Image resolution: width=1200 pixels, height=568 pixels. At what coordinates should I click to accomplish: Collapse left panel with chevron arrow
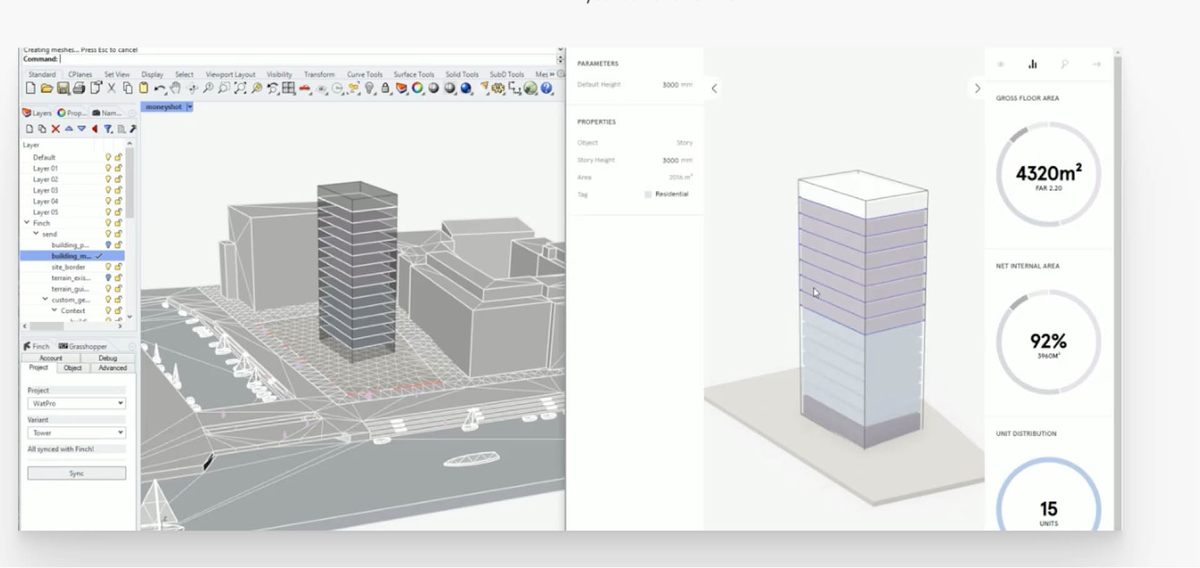click(x=714, y=88)
